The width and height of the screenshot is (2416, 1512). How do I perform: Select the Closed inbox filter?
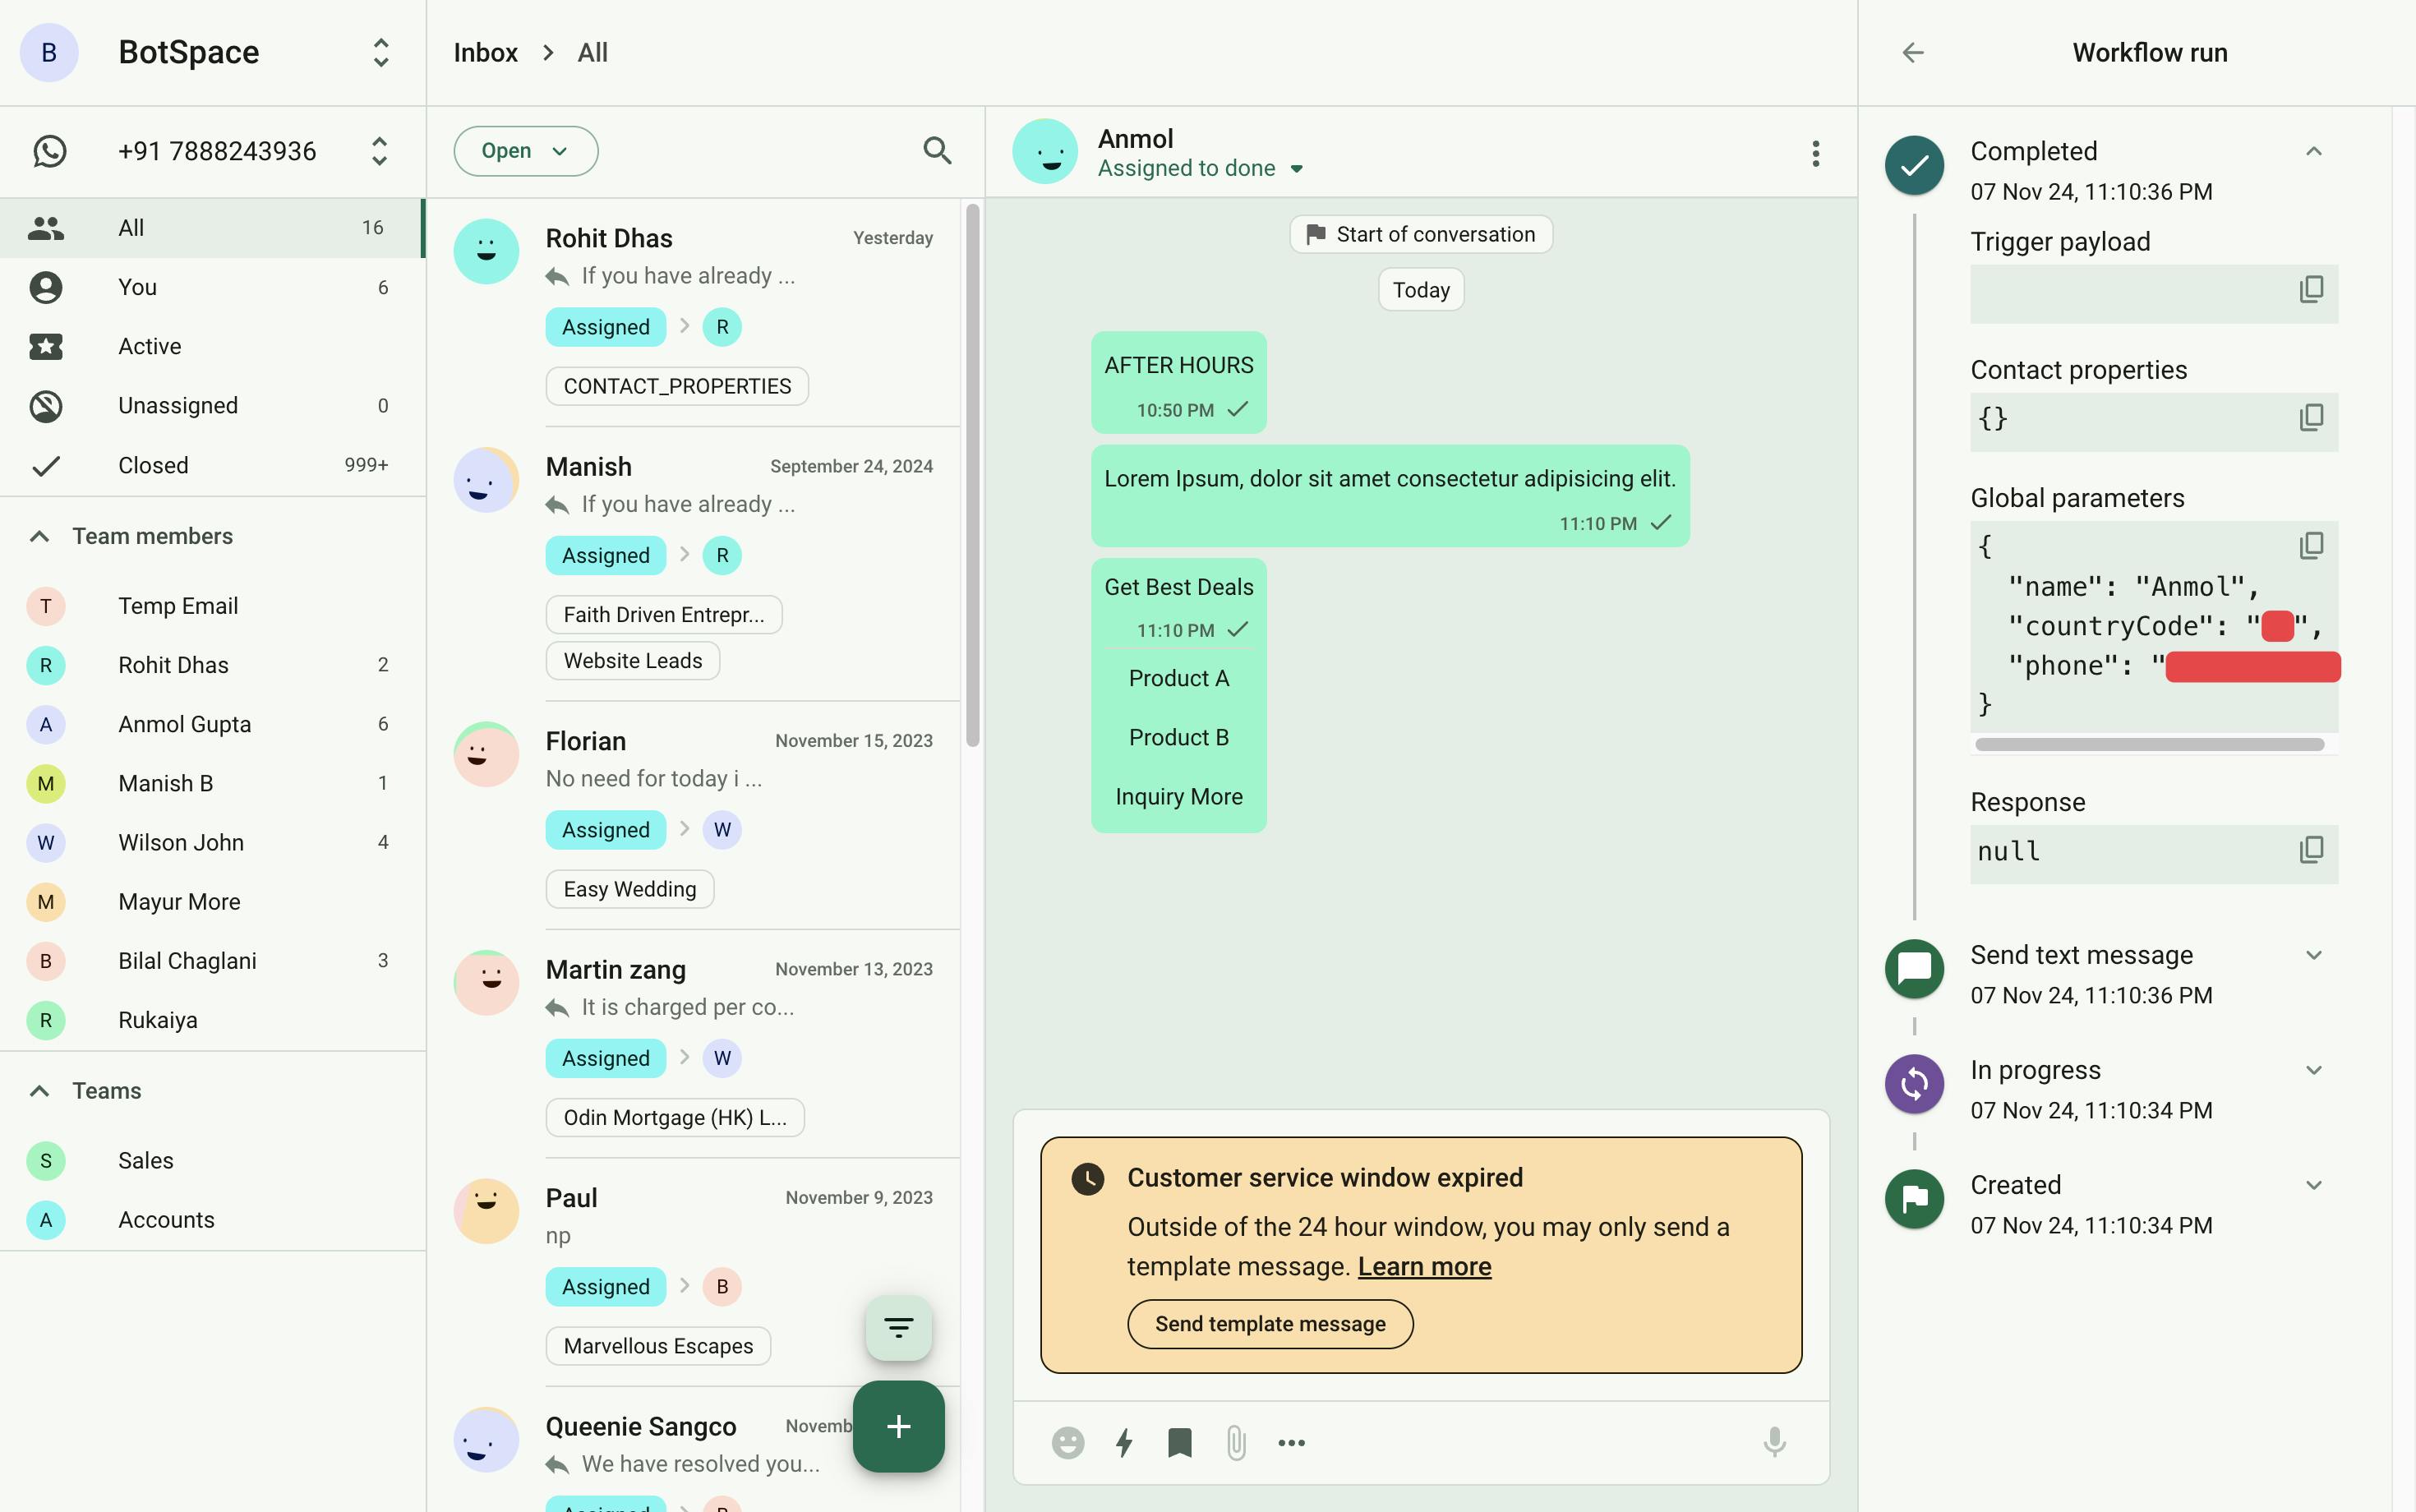coord(212,465)
